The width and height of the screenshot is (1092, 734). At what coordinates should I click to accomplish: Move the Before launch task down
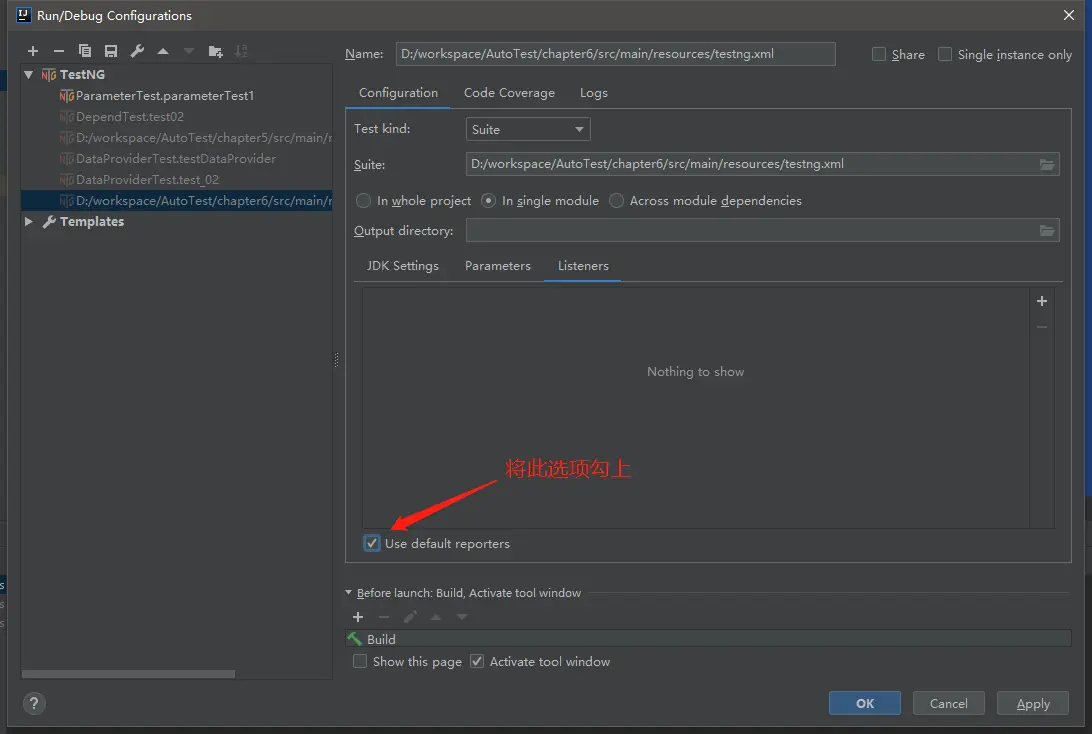(x=462, y=617)
